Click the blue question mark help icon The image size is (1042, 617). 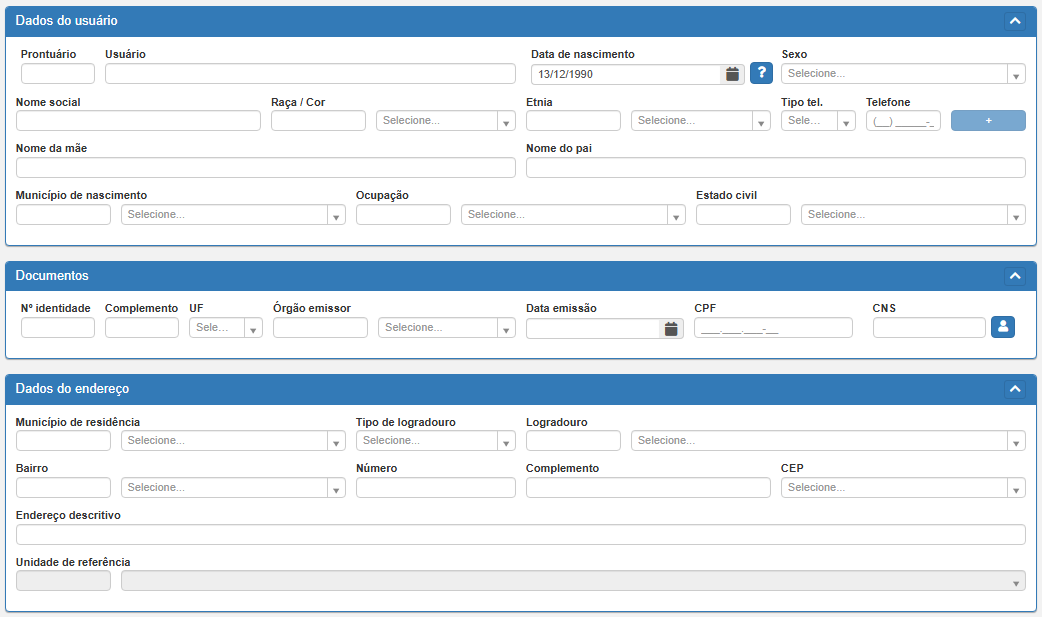[761, 73]
